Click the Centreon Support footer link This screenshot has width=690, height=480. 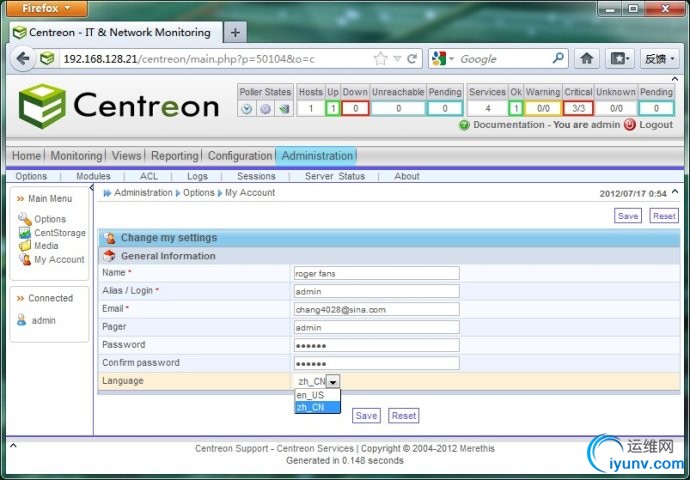pos(231,449)
